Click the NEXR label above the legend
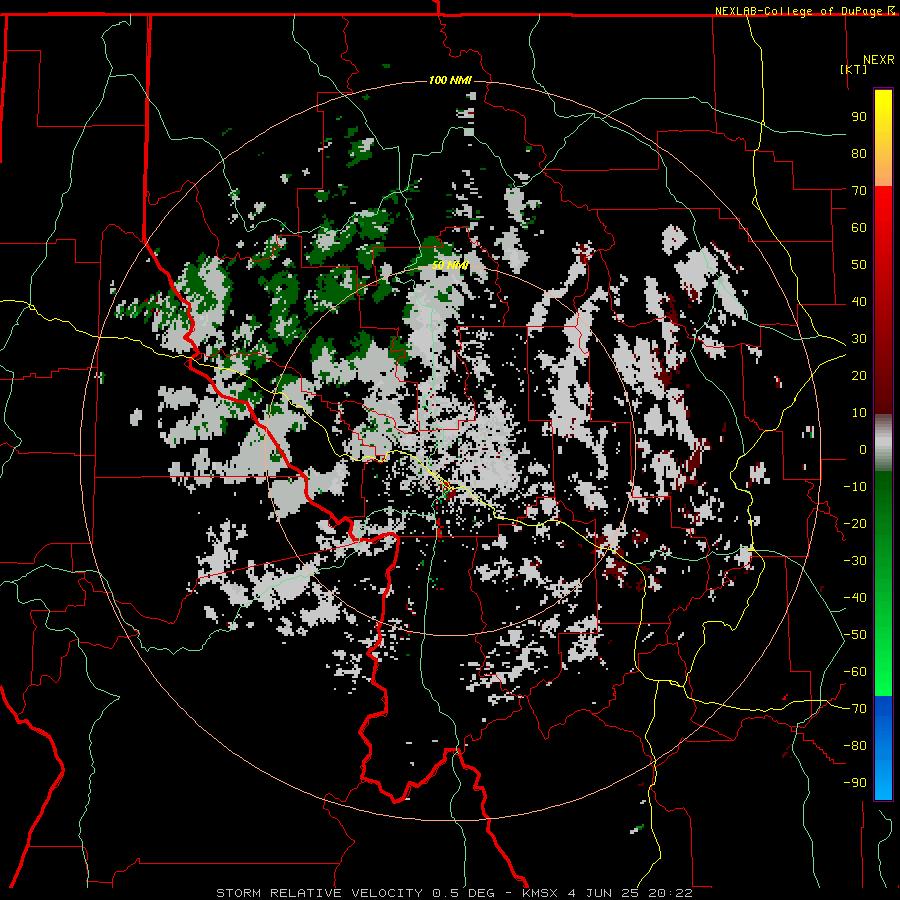 tap(879, 60)
